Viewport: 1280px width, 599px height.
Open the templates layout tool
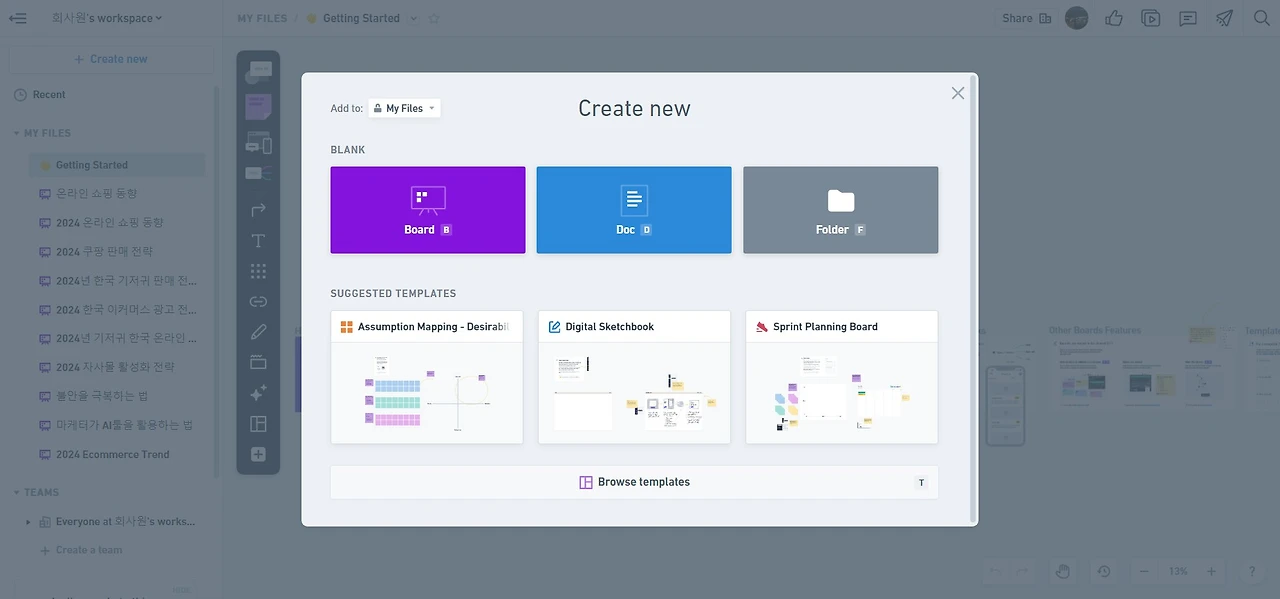258,424
